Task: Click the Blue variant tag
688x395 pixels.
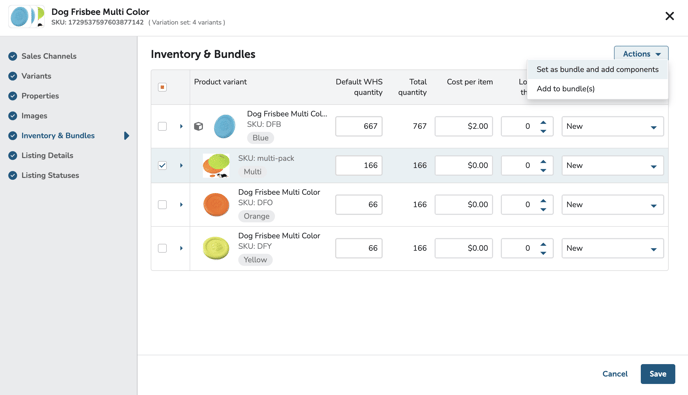Action: tap(260, 138)
